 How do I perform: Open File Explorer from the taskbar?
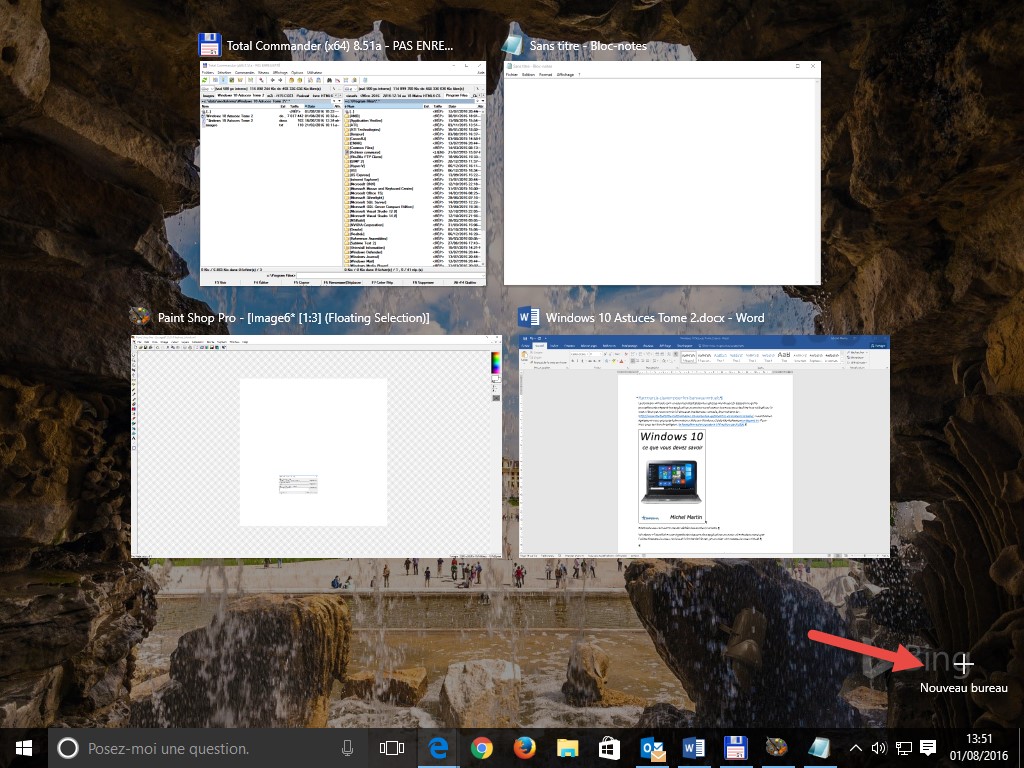click(x=567, y=747)
